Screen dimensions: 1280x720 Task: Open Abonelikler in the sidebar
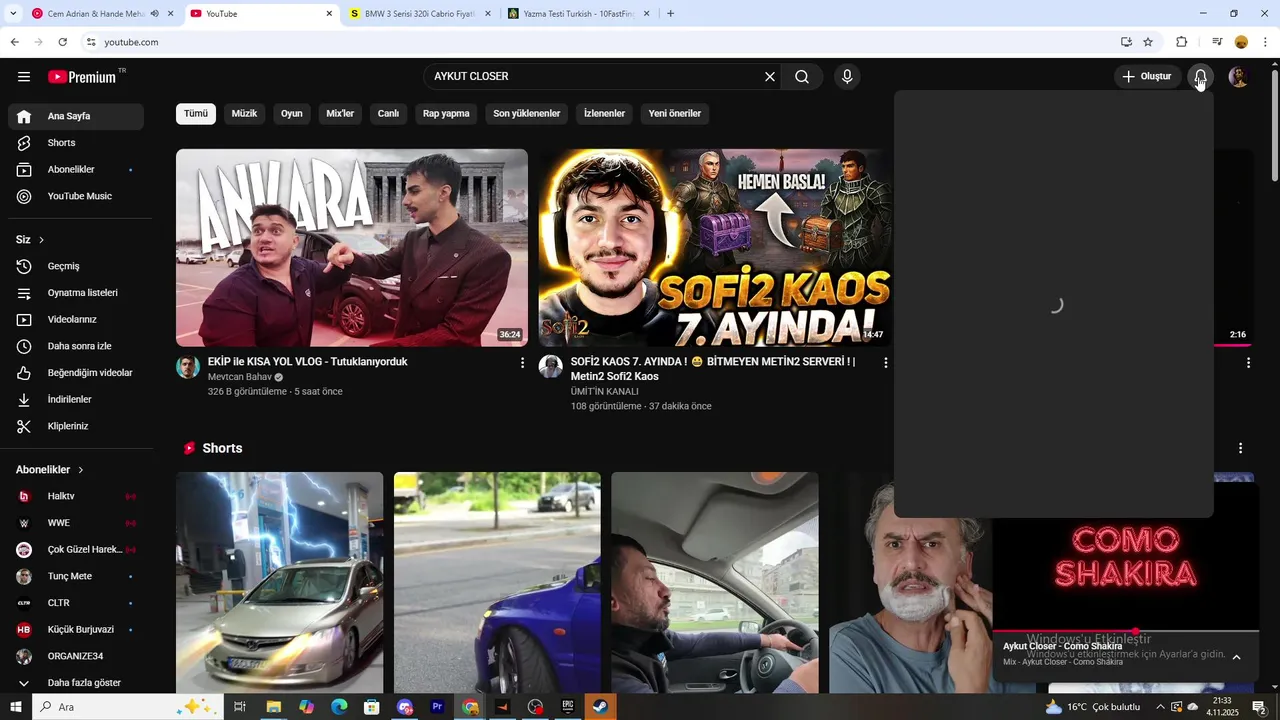[x=76, y=170]
